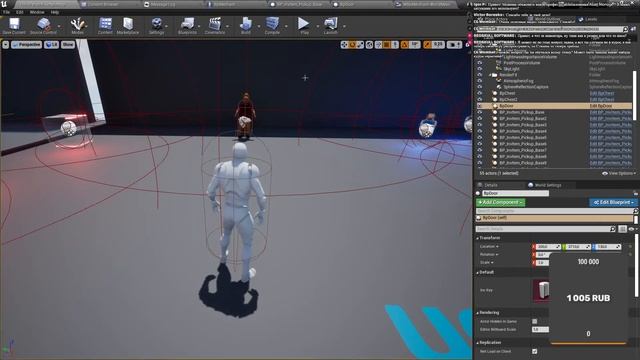Open the Edit menu

click(20, 12)
